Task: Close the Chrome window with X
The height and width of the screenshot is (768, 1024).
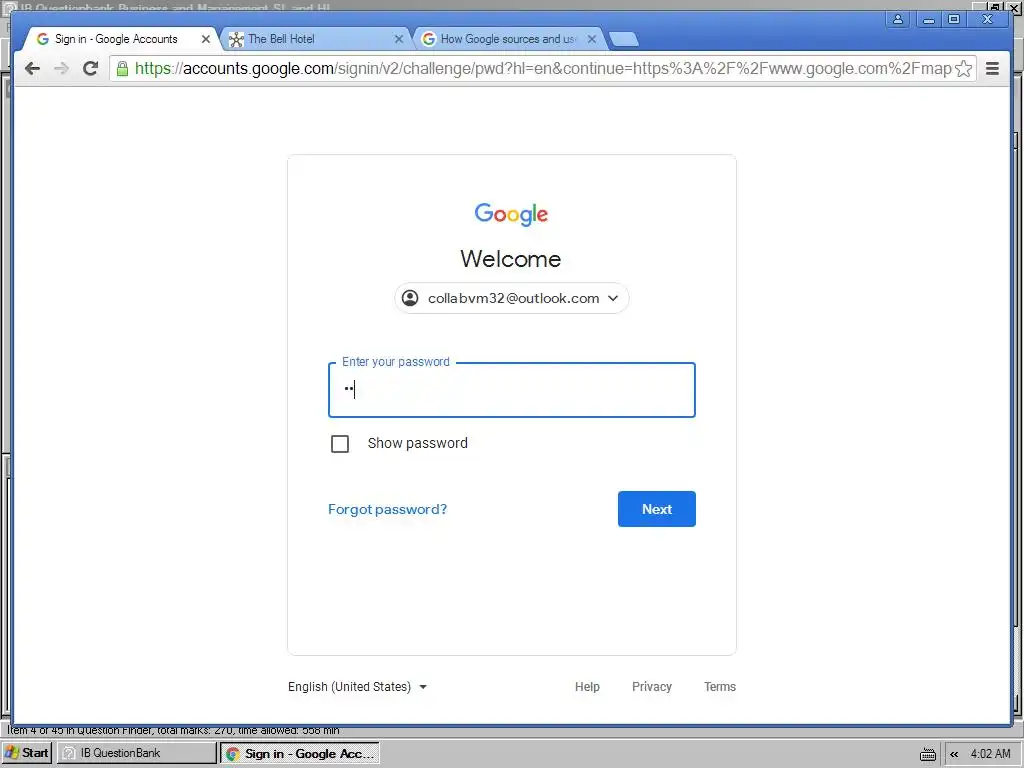Action: click(989, 20)
